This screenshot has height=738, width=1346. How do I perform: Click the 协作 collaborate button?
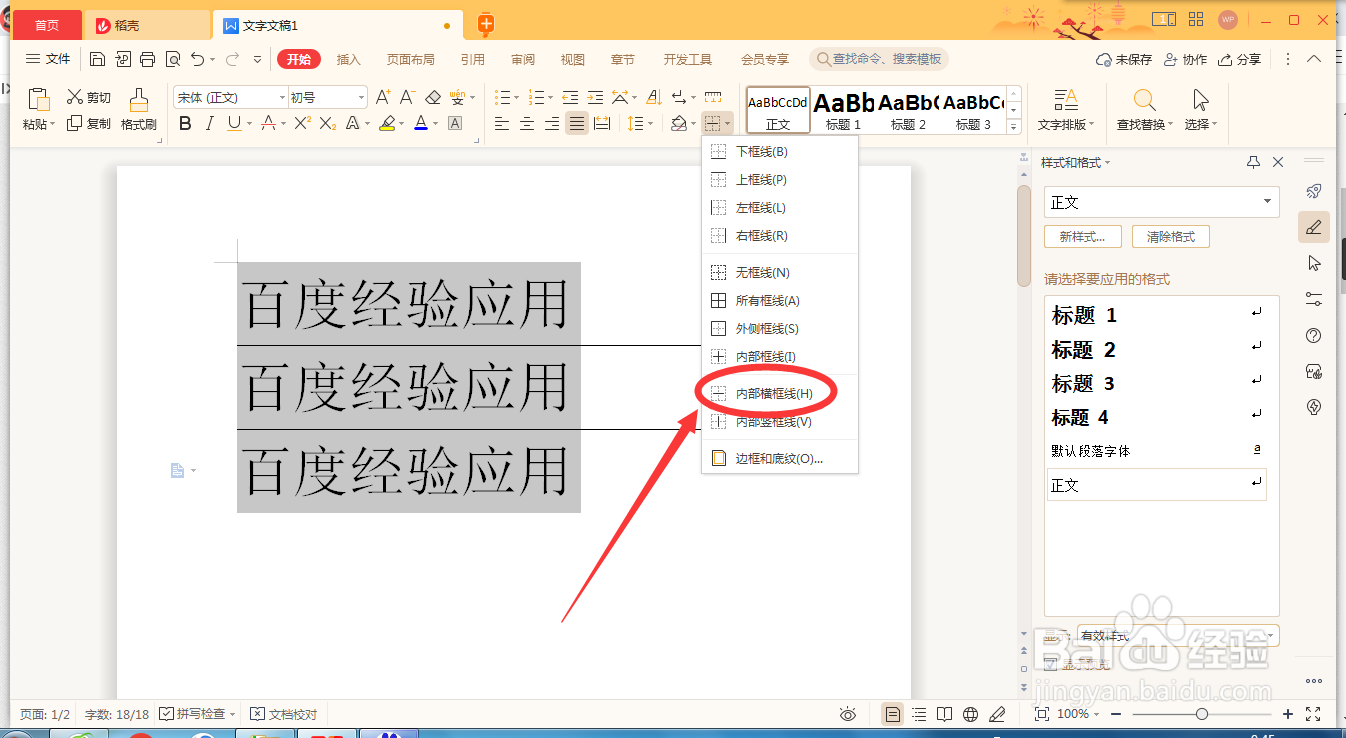click(x=1186, y=60)
